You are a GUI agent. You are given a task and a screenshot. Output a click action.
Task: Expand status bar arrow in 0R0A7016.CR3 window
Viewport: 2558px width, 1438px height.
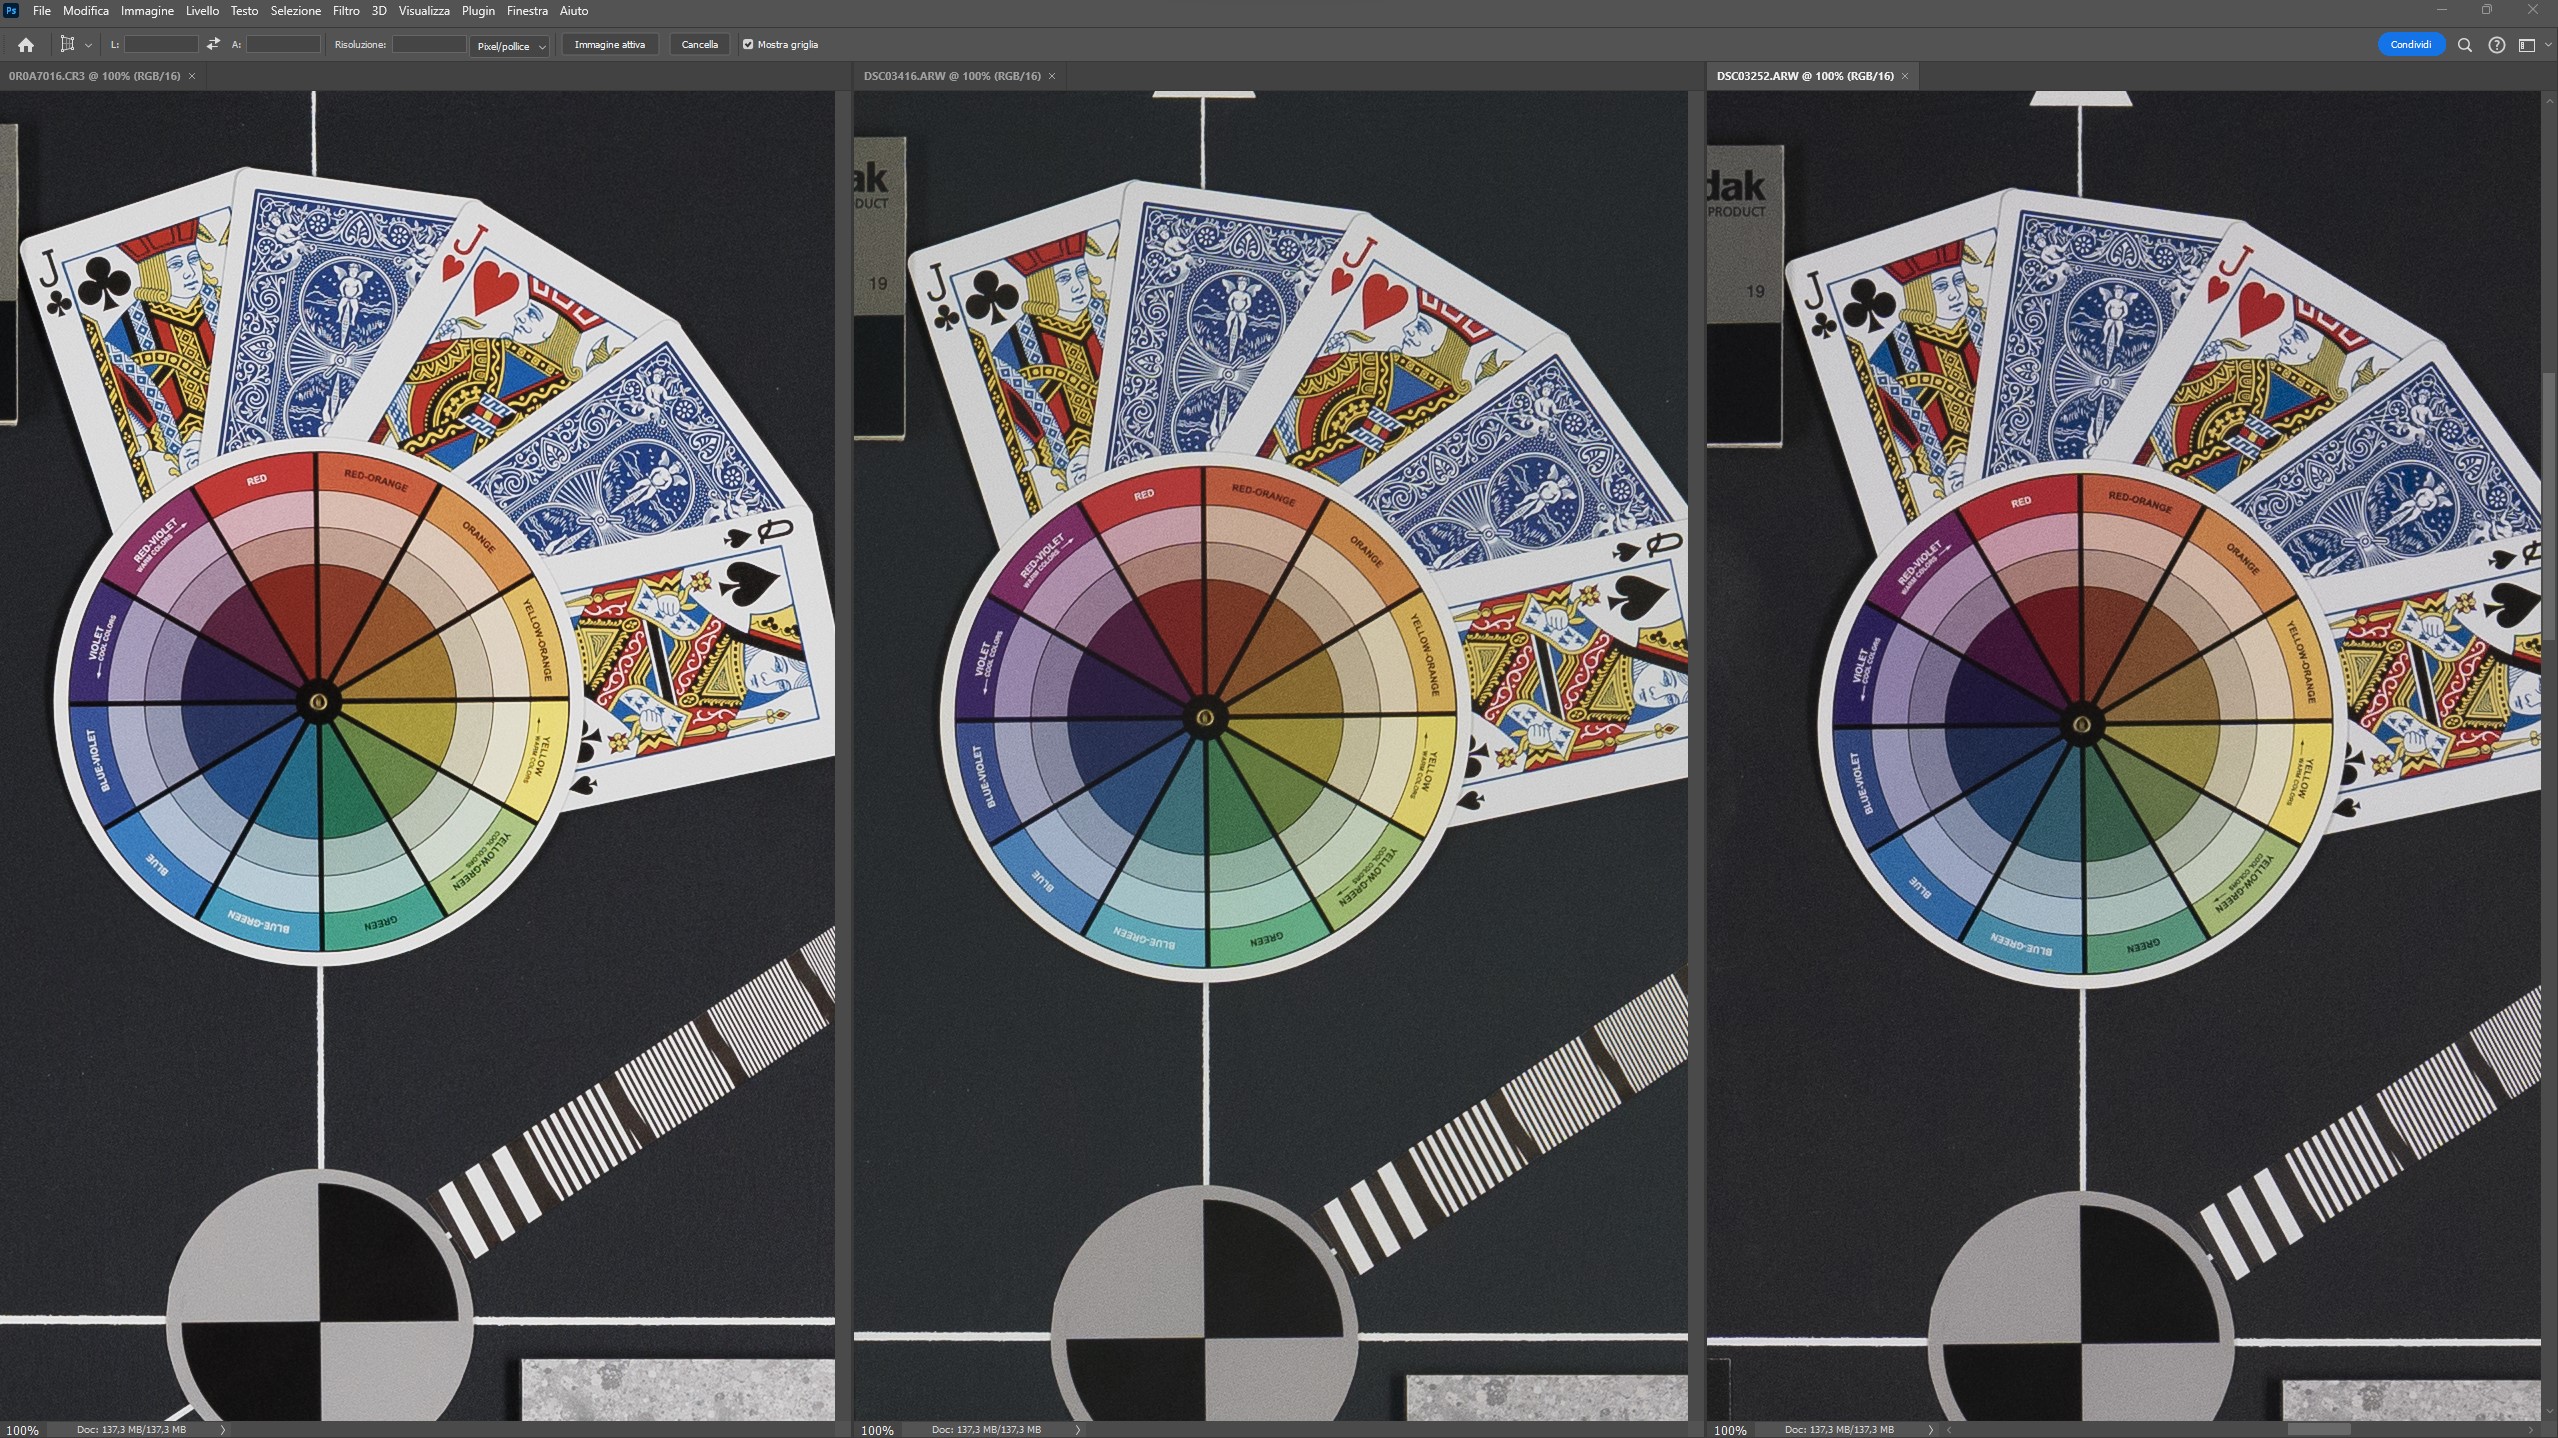click(x=223, y=1430)
